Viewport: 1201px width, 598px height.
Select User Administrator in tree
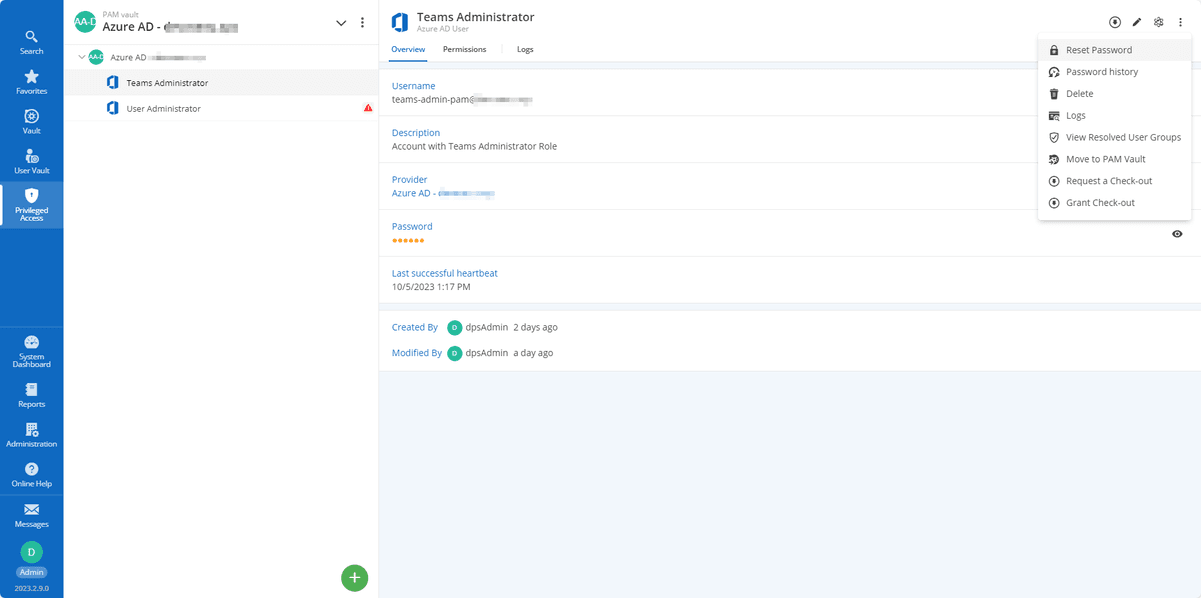click(x=163, y=108)
